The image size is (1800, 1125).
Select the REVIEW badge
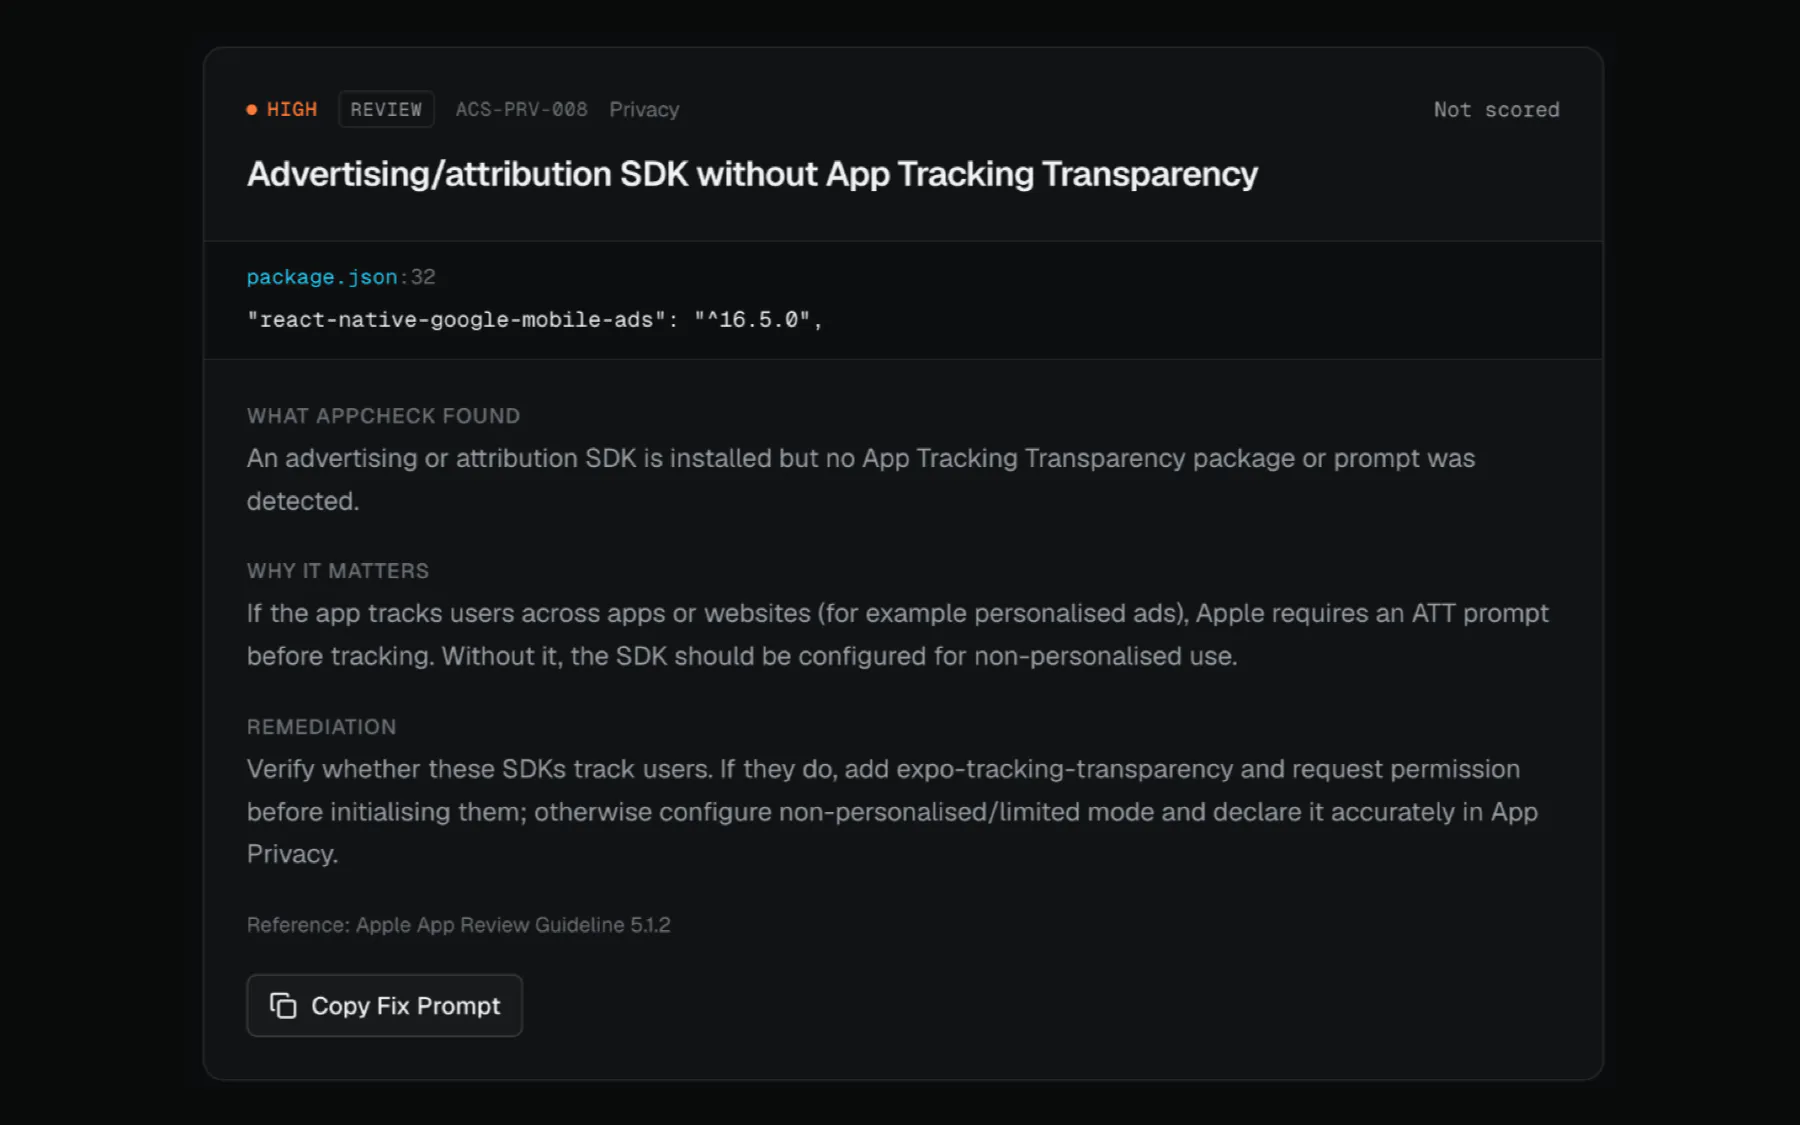(x=386, y=109)
